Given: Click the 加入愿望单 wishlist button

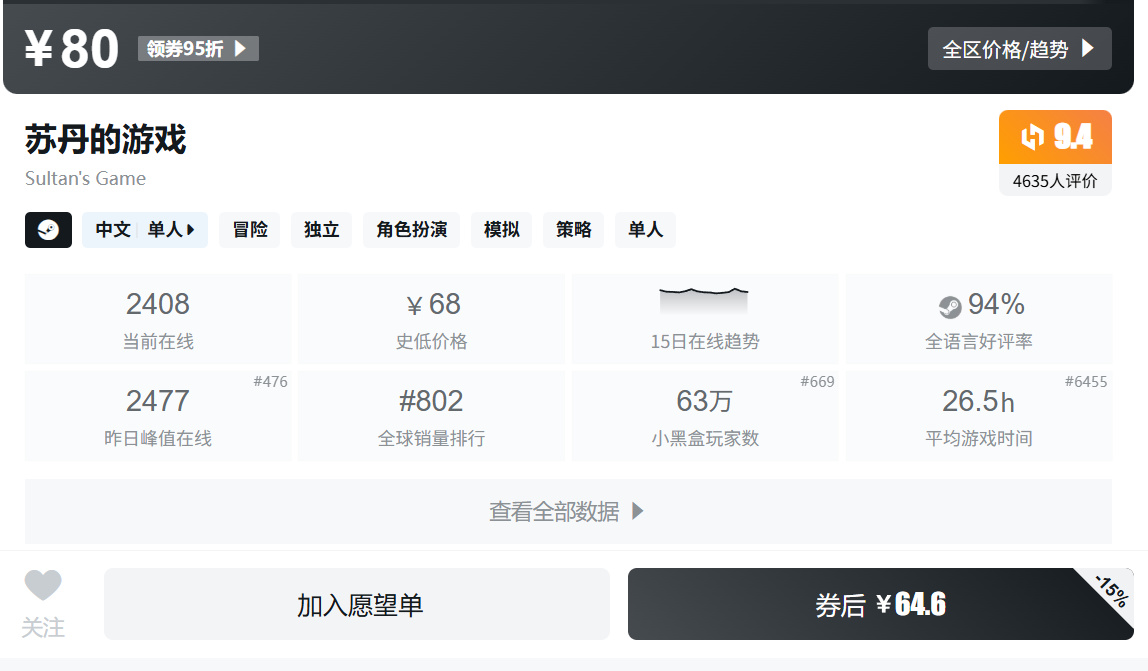Looking at the screenshot, I should pos(357,604).
